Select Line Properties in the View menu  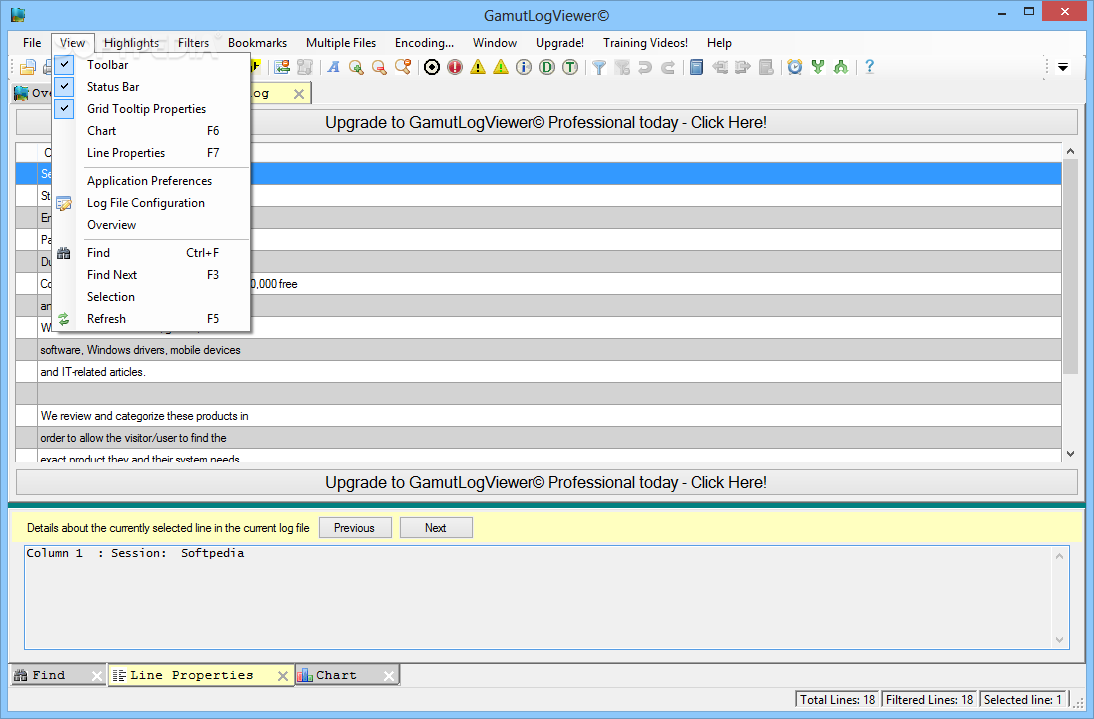pyautogui.click(x=151, y=153)
